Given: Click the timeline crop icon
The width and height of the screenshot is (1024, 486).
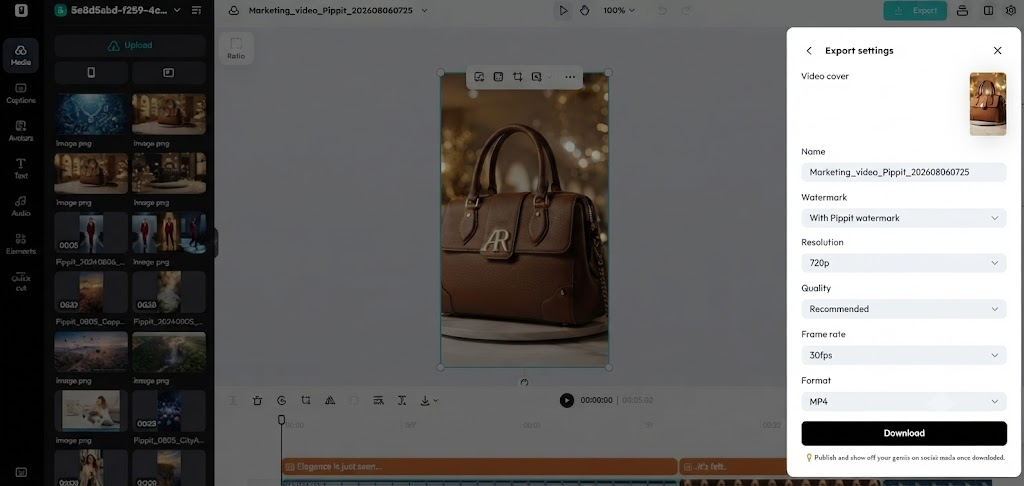Looking at the screenshot, I should click(x=306, y=400).
